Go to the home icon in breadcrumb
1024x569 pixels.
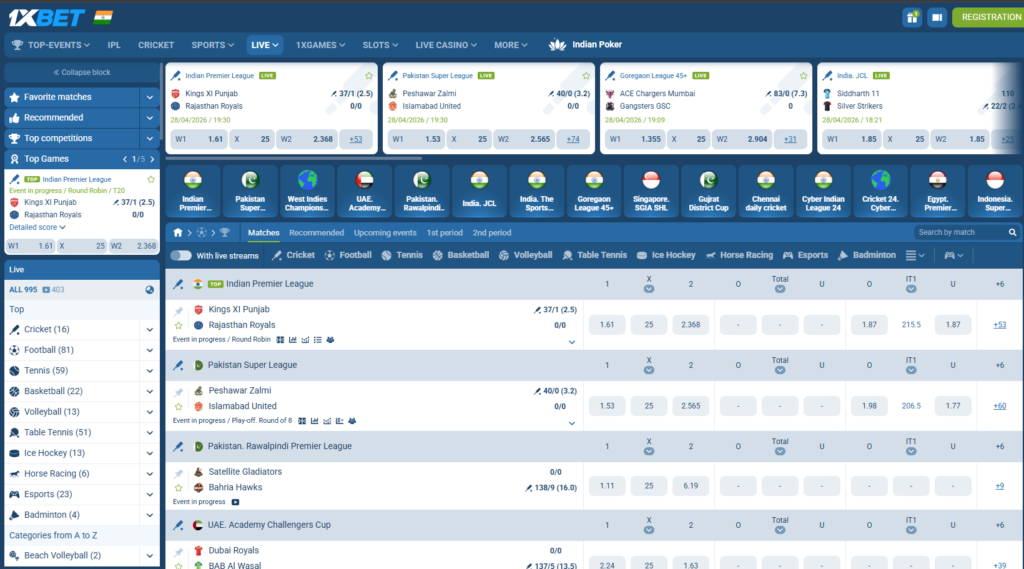coord(178,233)
